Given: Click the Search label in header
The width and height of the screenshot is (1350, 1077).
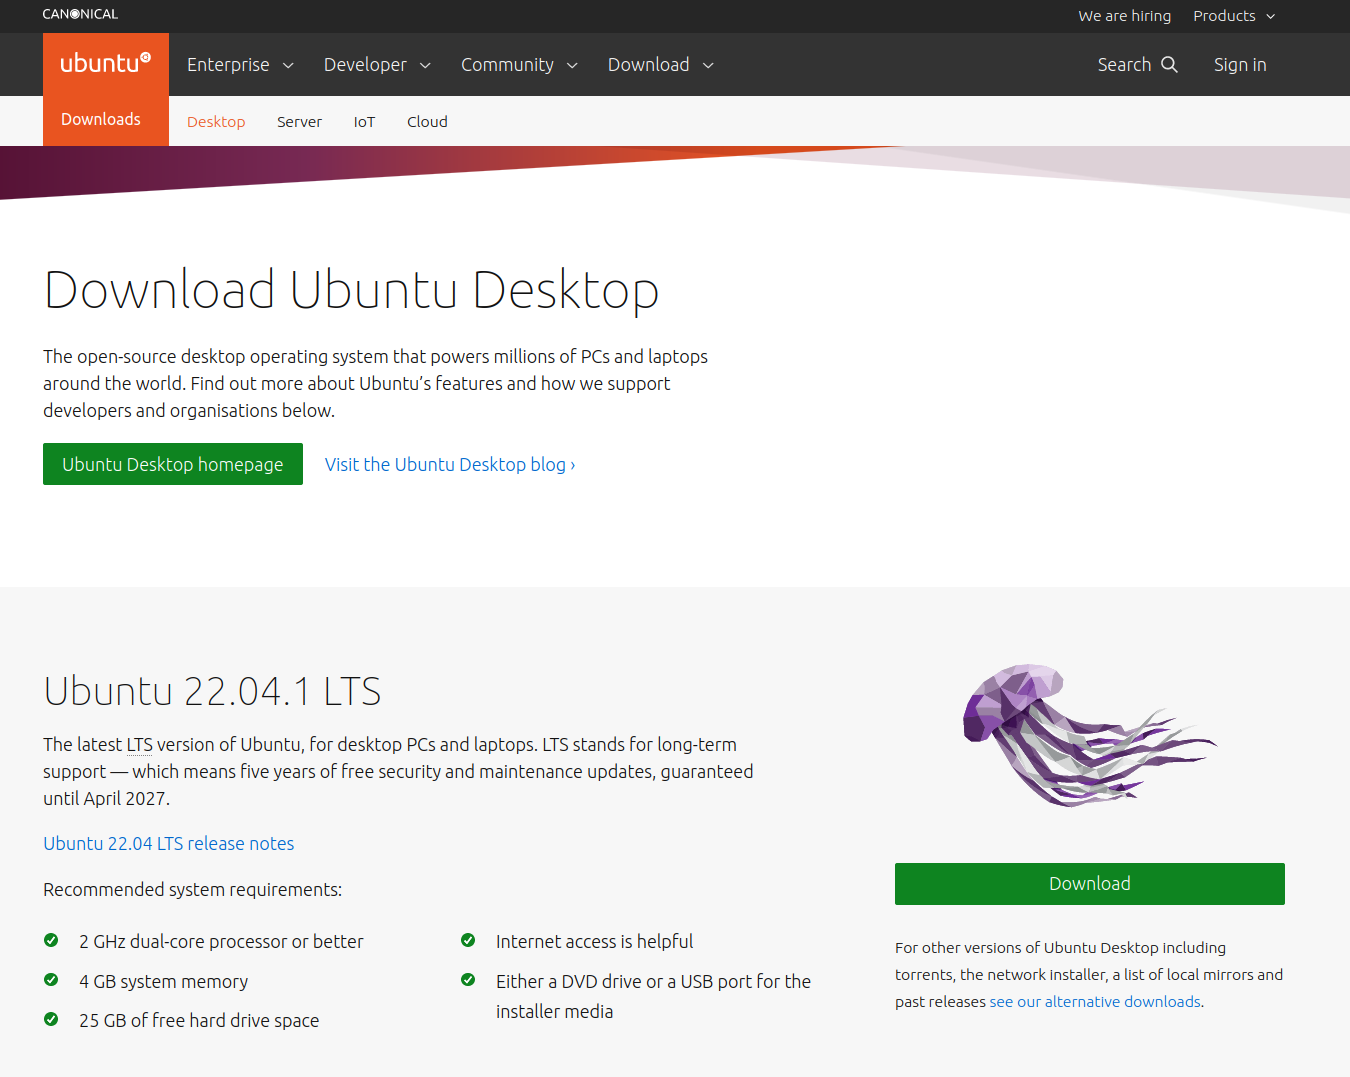Looking at the screenshot, I should 1124,65.
